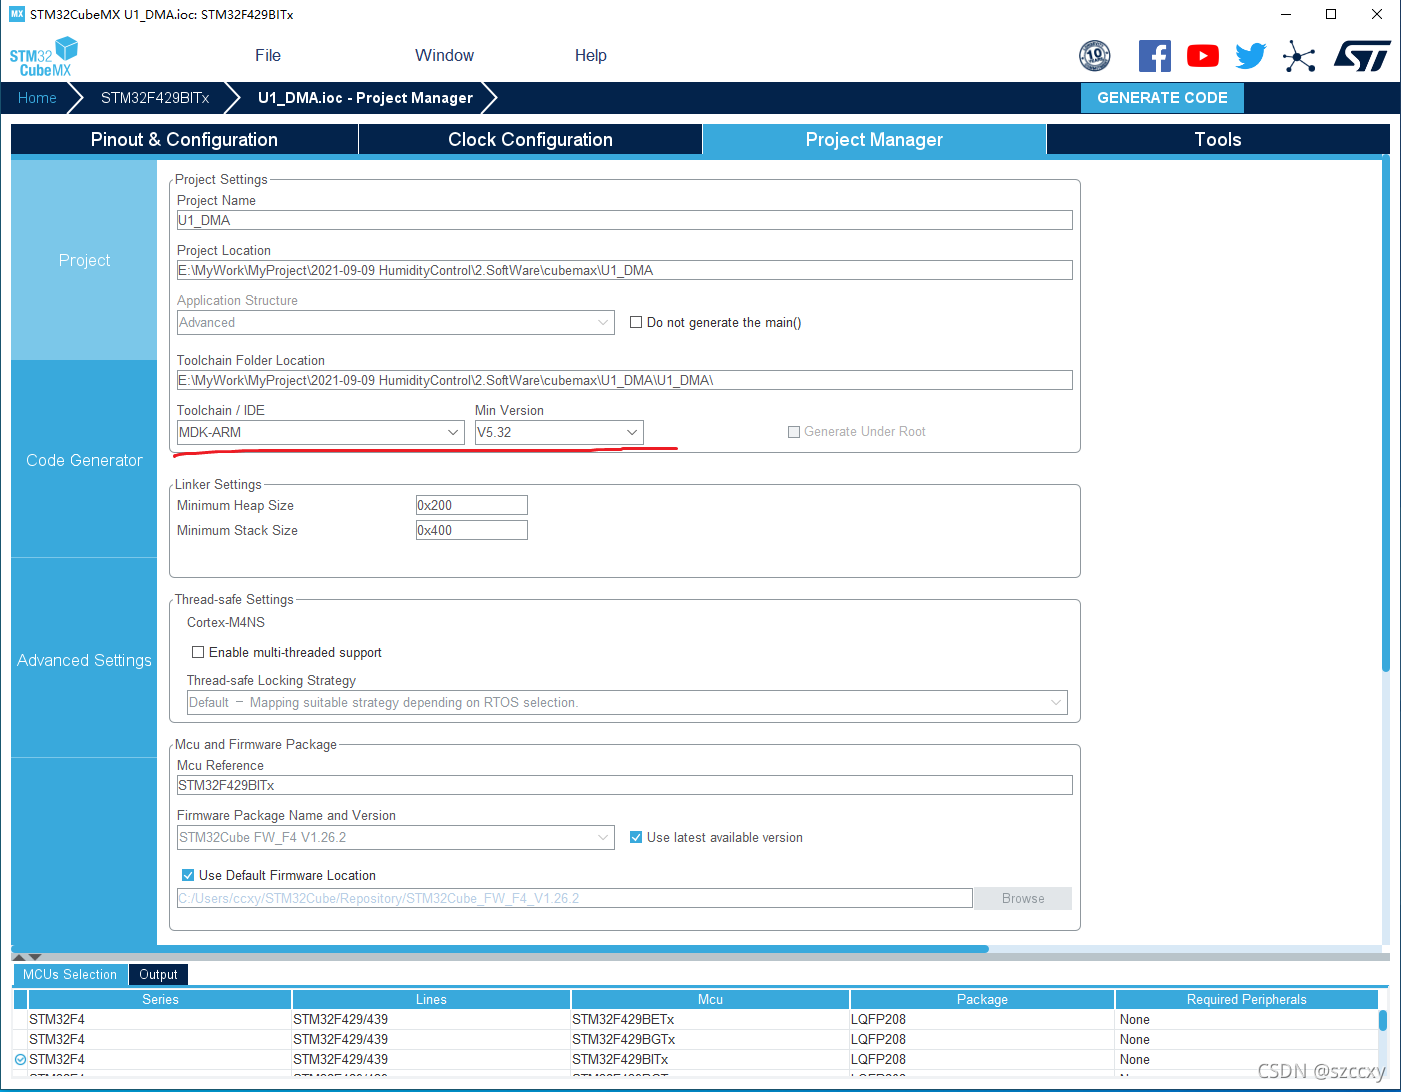
Task: Click the Mcu Reference field
Action: pos(624,785)
